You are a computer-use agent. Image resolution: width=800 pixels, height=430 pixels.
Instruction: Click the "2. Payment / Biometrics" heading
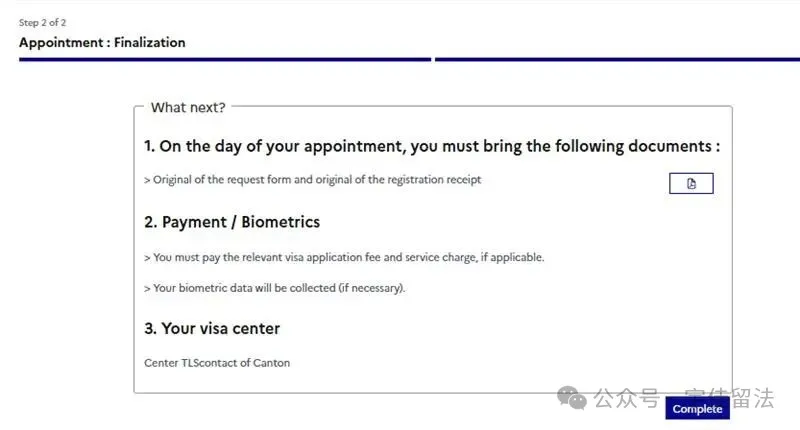[232, 222]
